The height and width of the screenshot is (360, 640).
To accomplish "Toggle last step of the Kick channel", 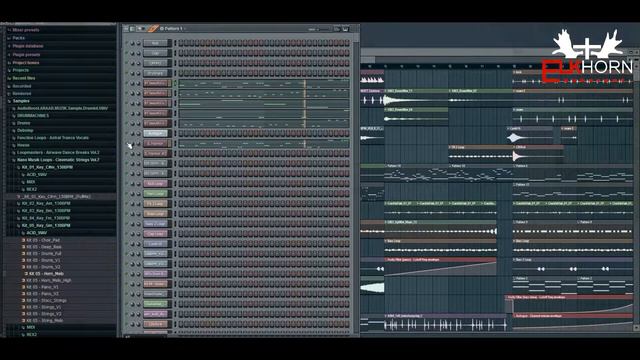I will (x=347, y=43).
